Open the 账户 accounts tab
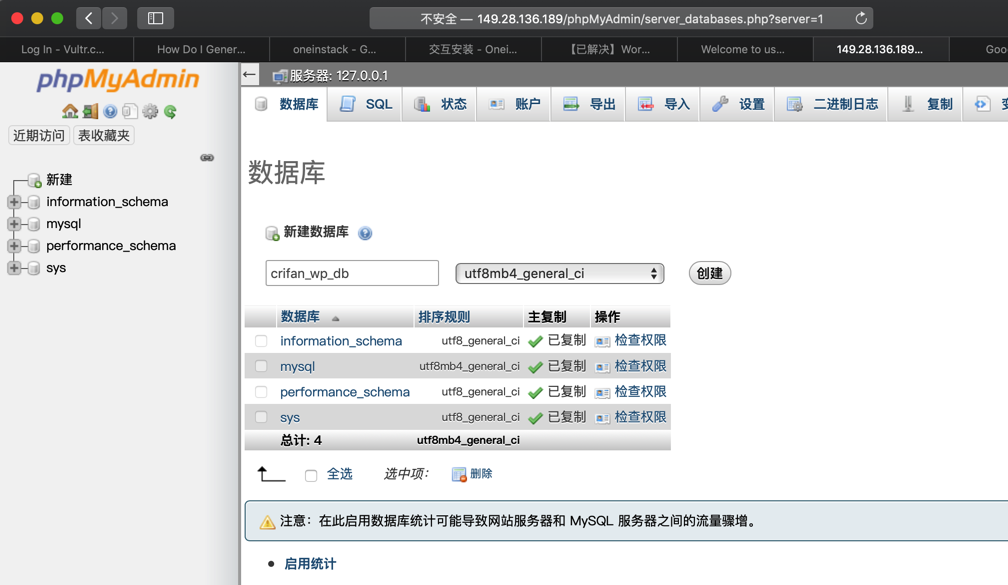The image size is (1008, 585). point(514,104)
